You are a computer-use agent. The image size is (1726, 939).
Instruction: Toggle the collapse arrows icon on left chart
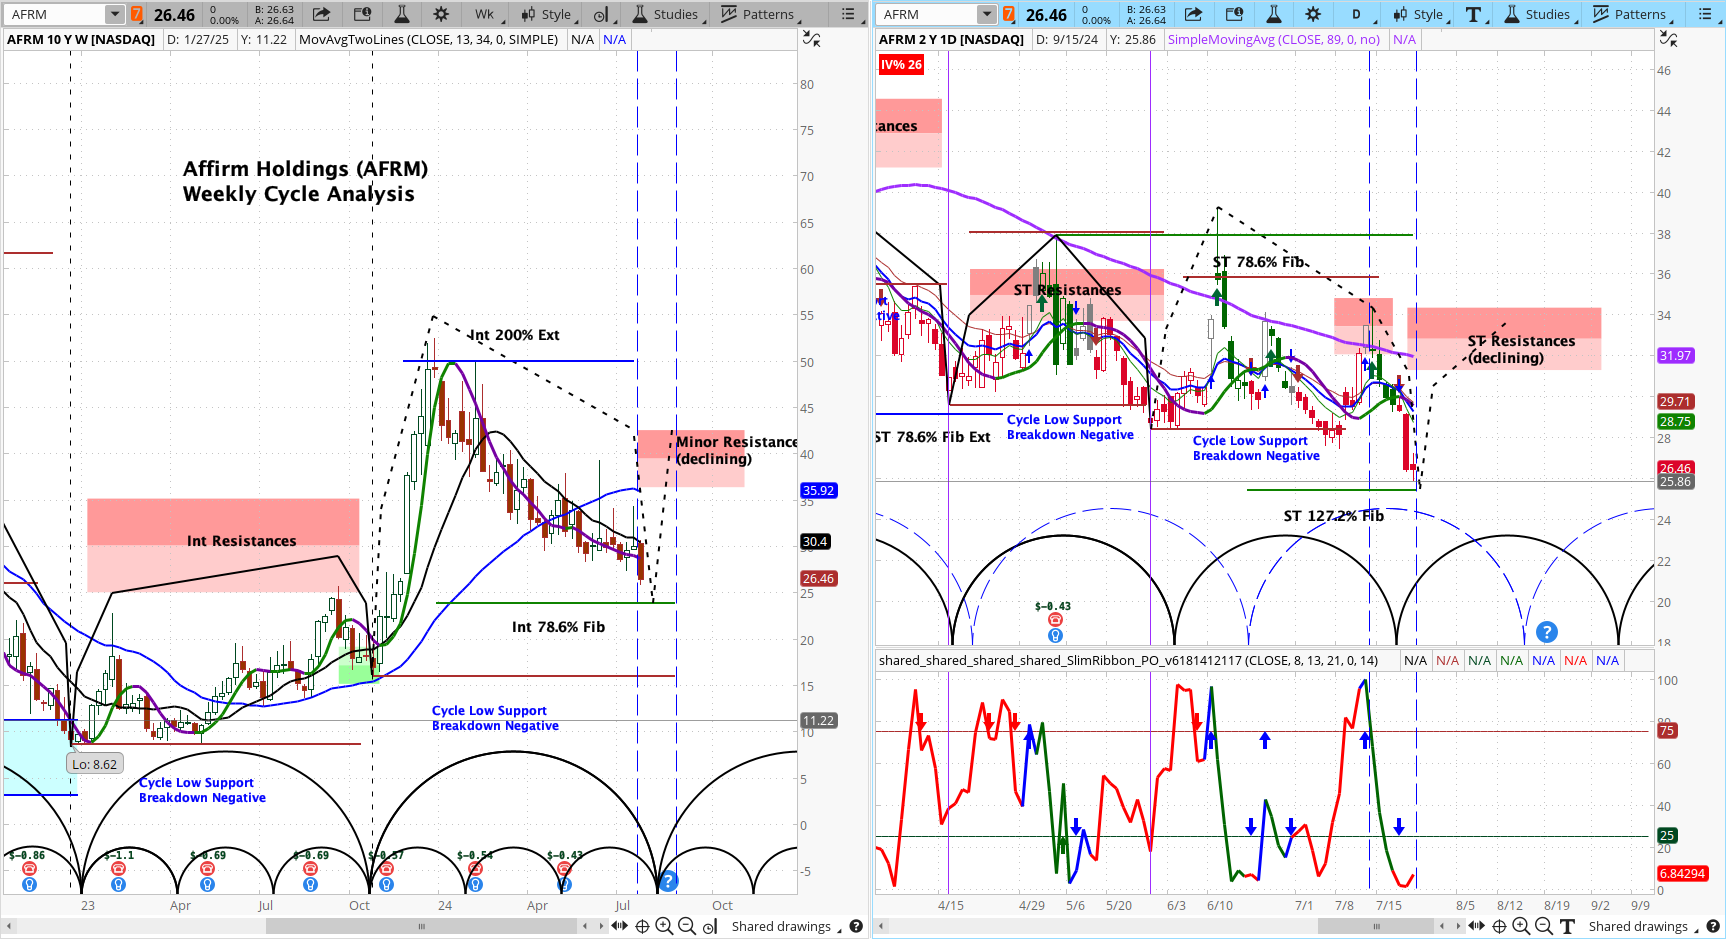[x=812, y=39]
